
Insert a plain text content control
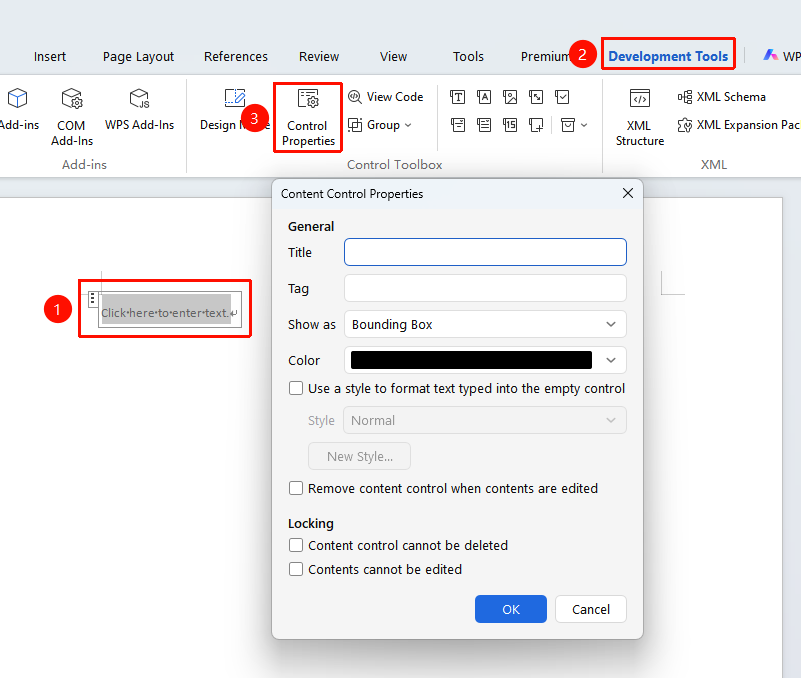point(484,97)
